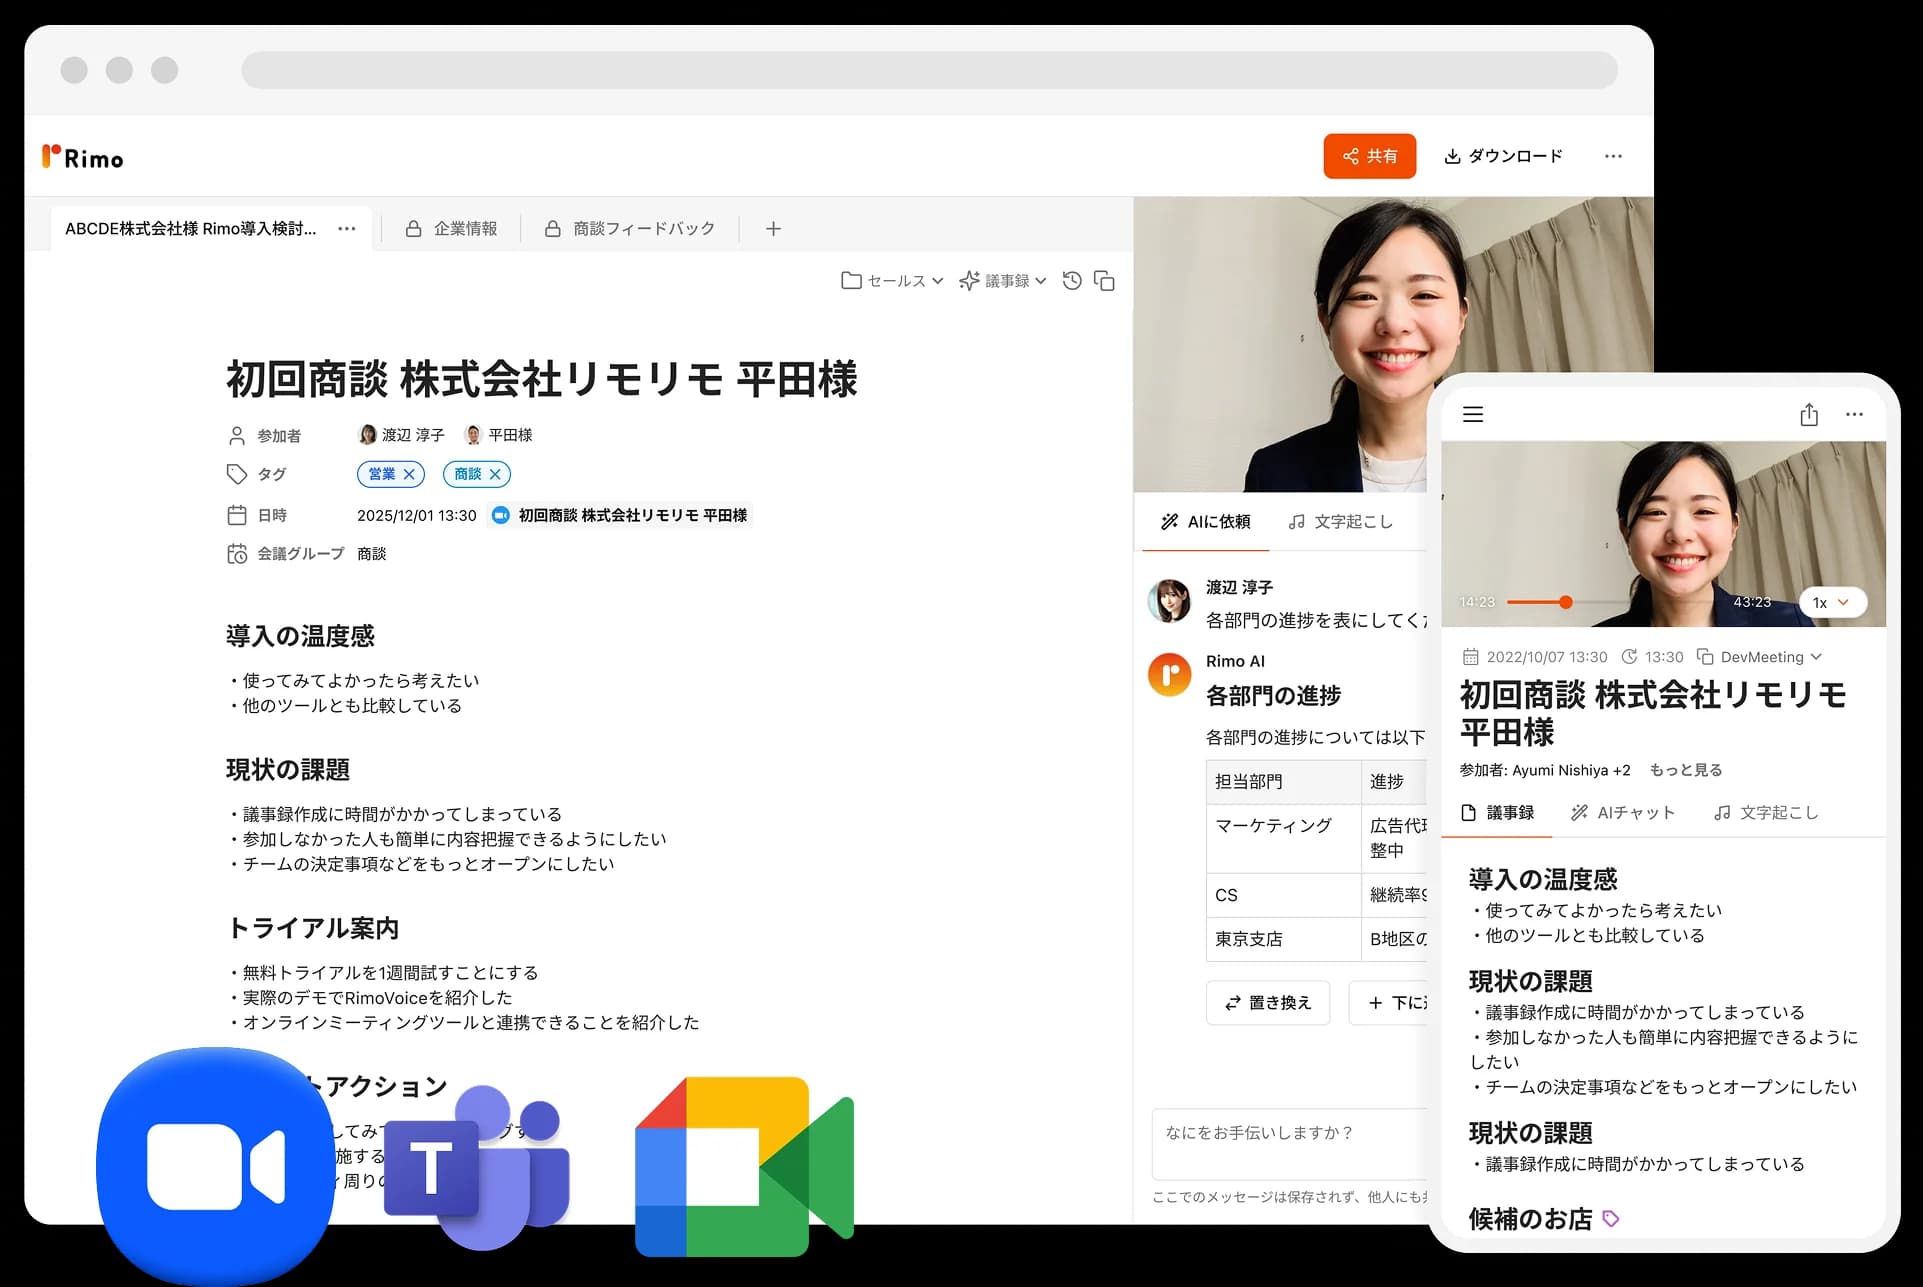Screen dimensions: 1923x1287
Task: Open the three-dot menu beside ダウンロード
Action: point(1613,156)
